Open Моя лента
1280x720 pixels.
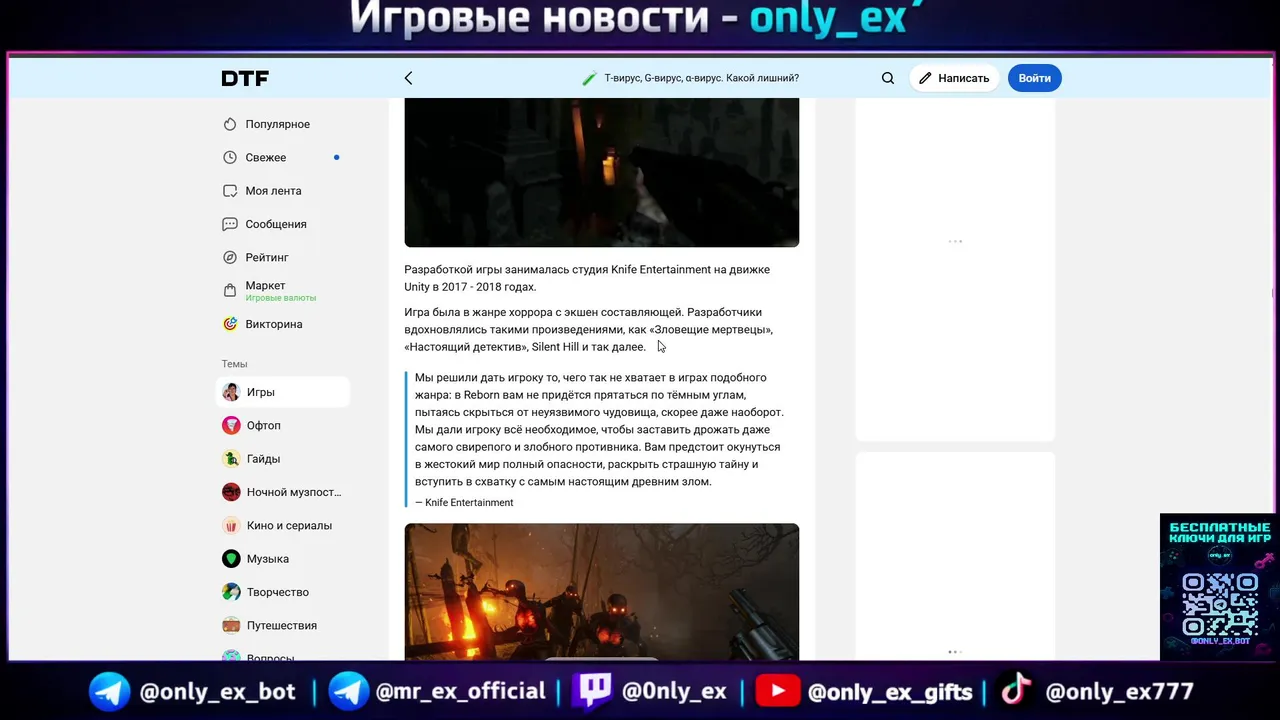pos(273,191)
